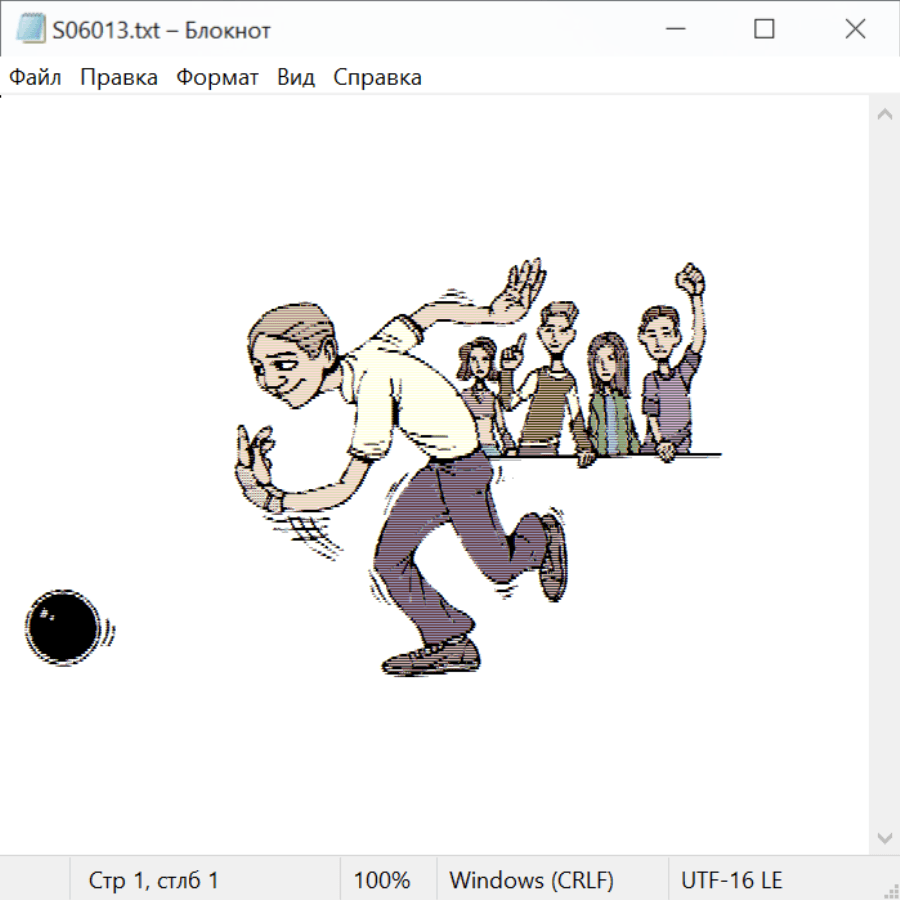Maximize the Блокнот window
This screenshot has width=900, height=900.
pyautogui.click(x=764, y=30)
